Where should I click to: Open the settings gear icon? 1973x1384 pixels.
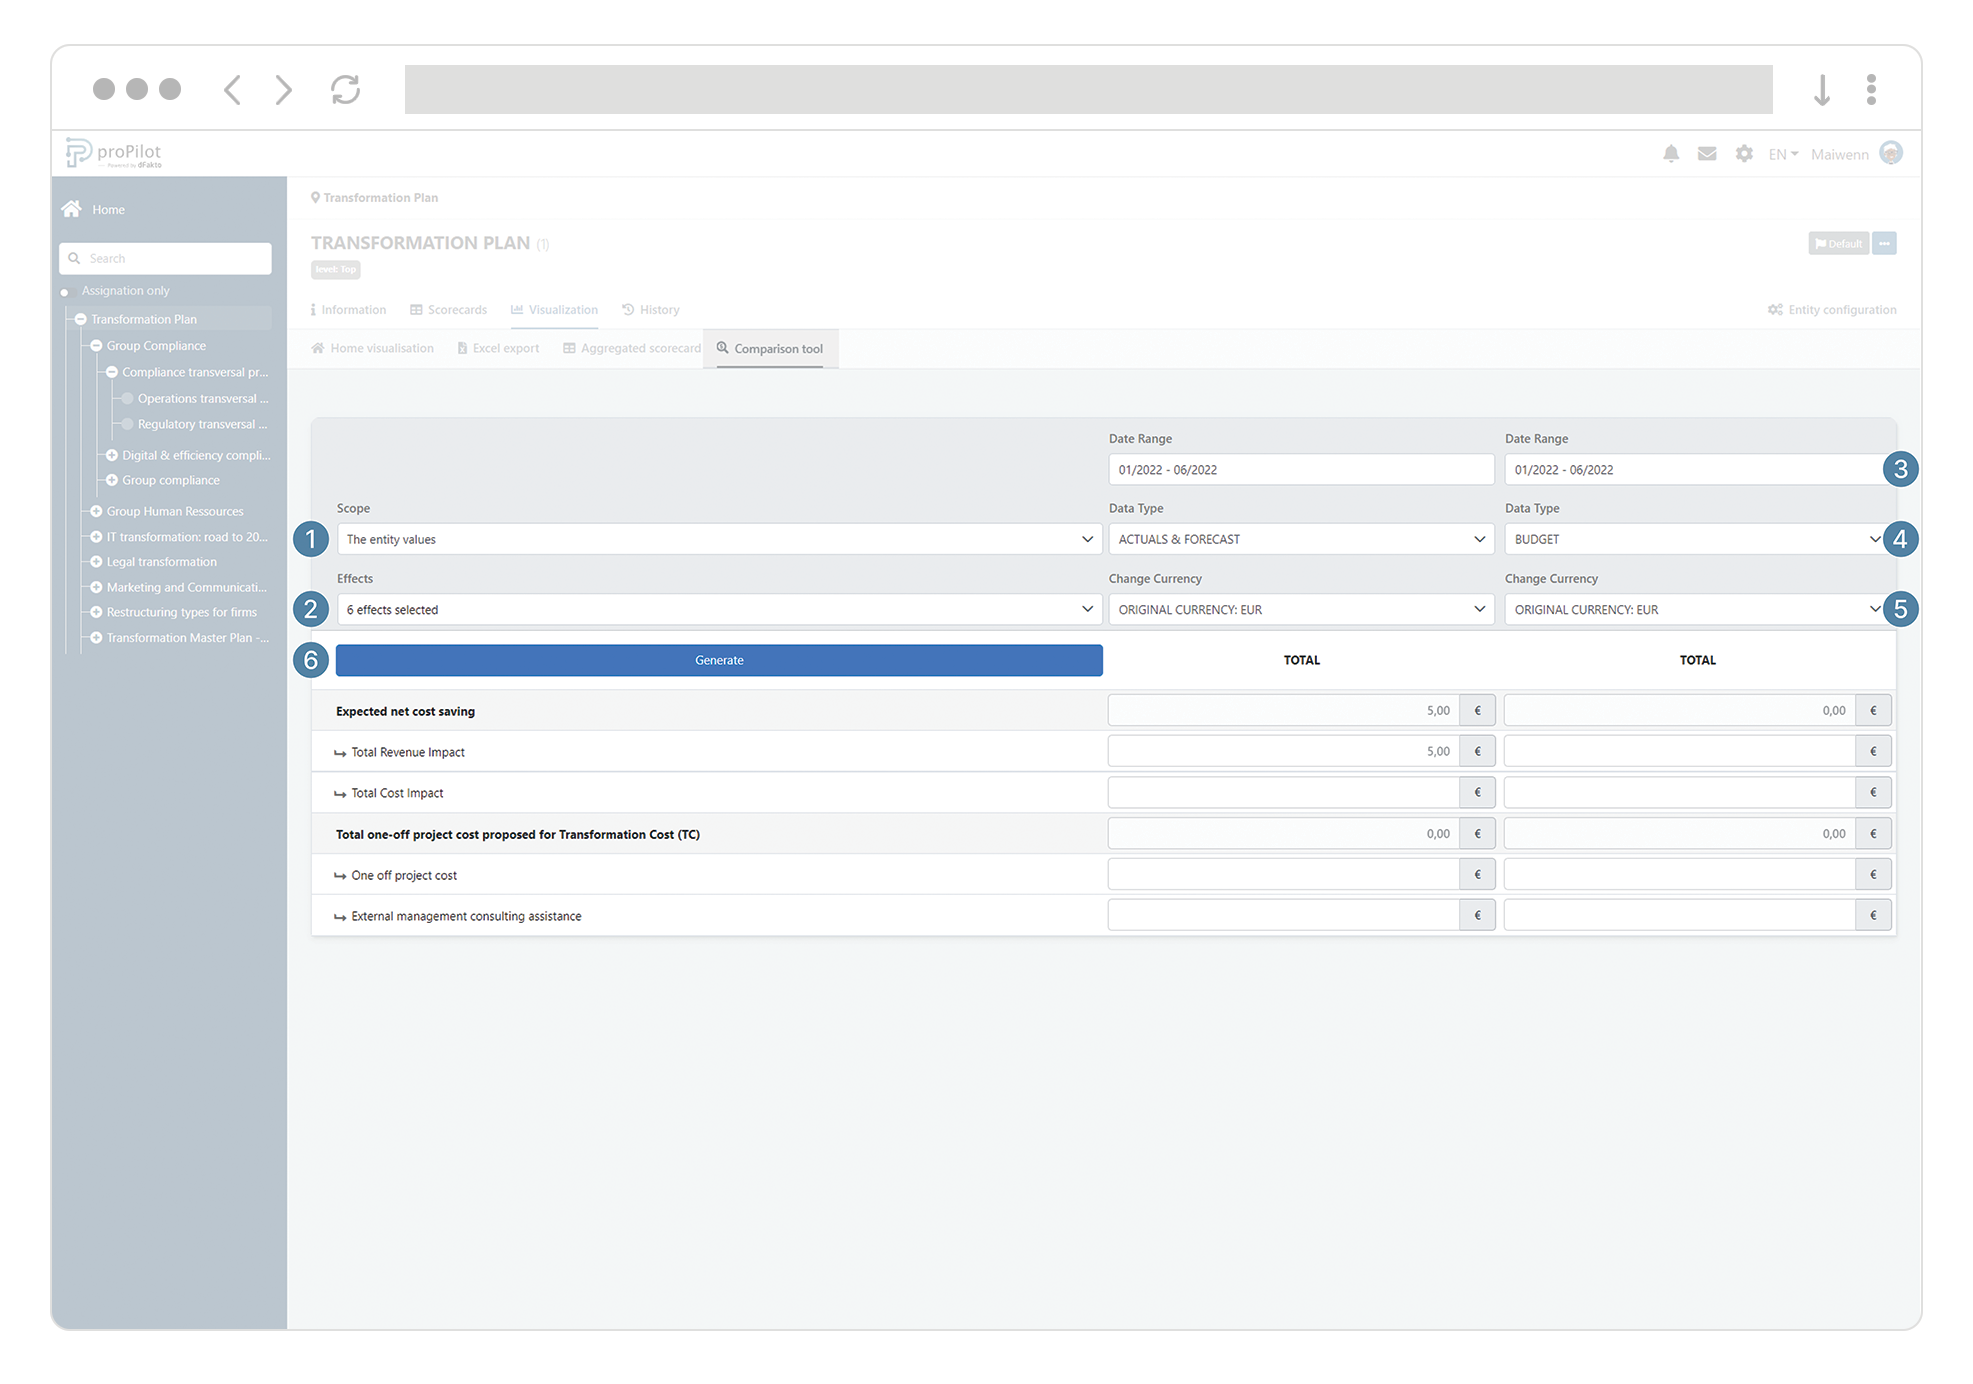(1744, 154)
